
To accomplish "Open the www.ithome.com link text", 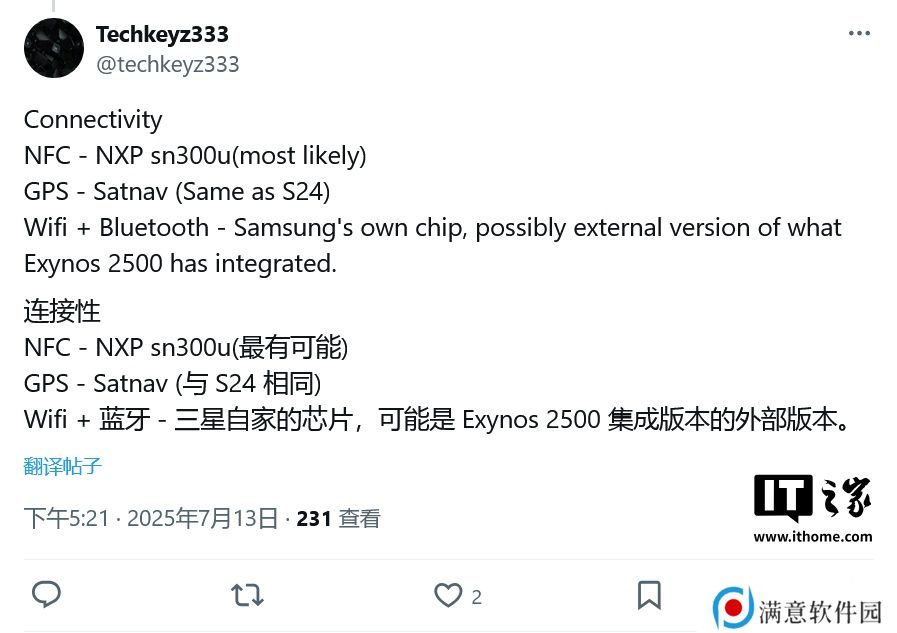I will point(813,537).
